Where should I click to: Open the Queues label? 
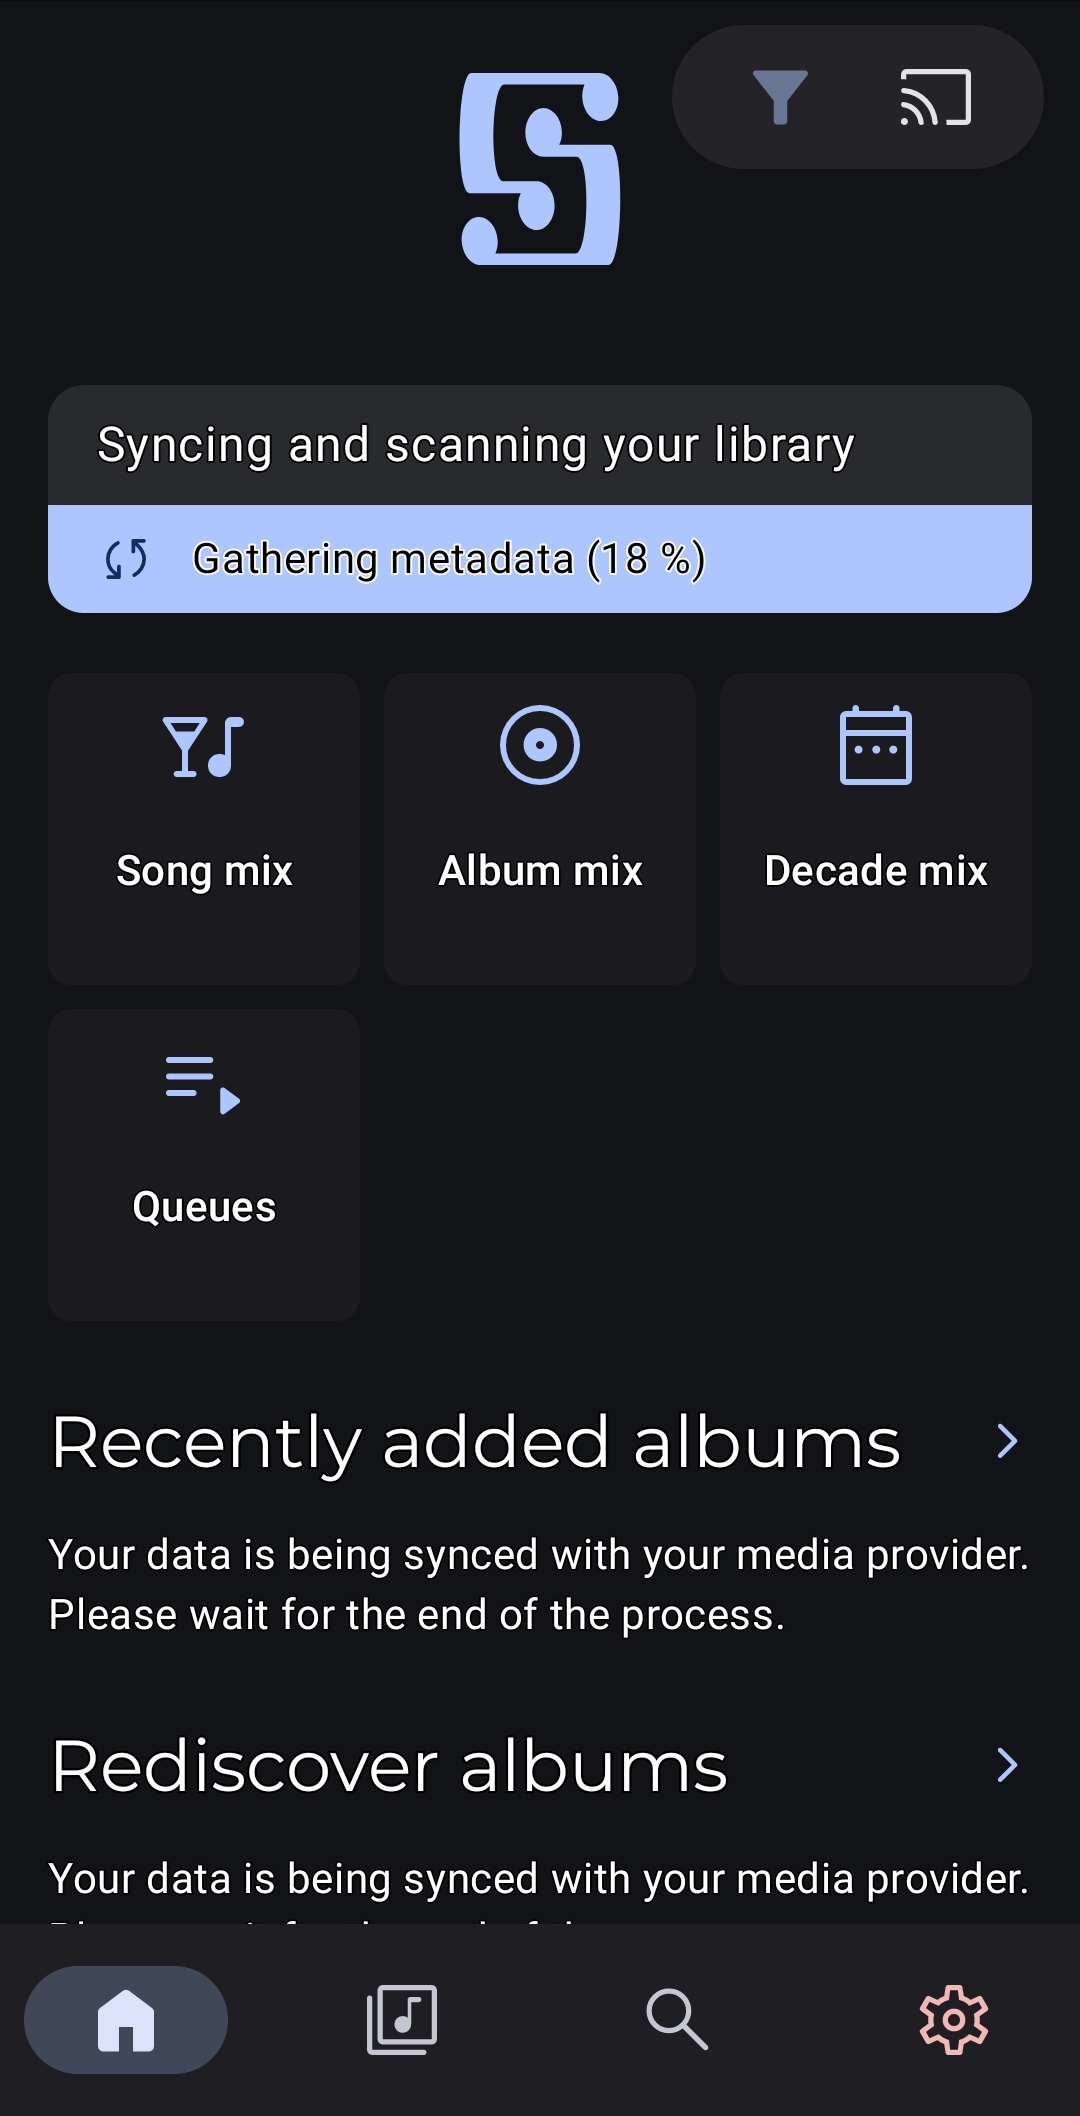pos(204,1207)
